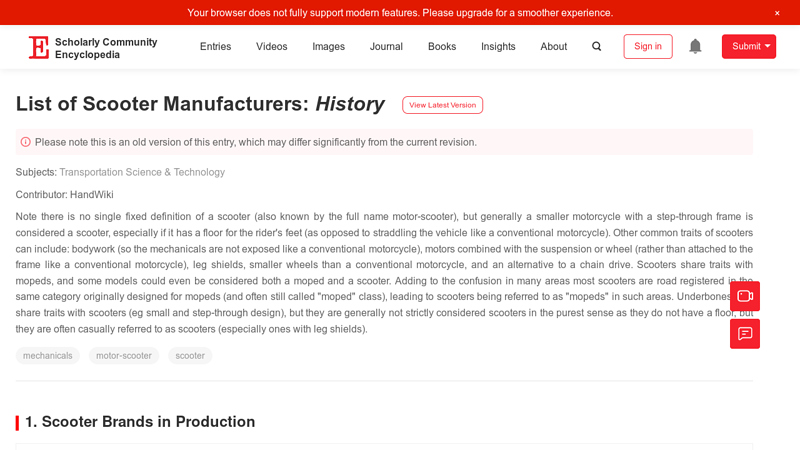800x450 pixels.
Task: Close the browser upgrade banner
Action: (777, 13)
